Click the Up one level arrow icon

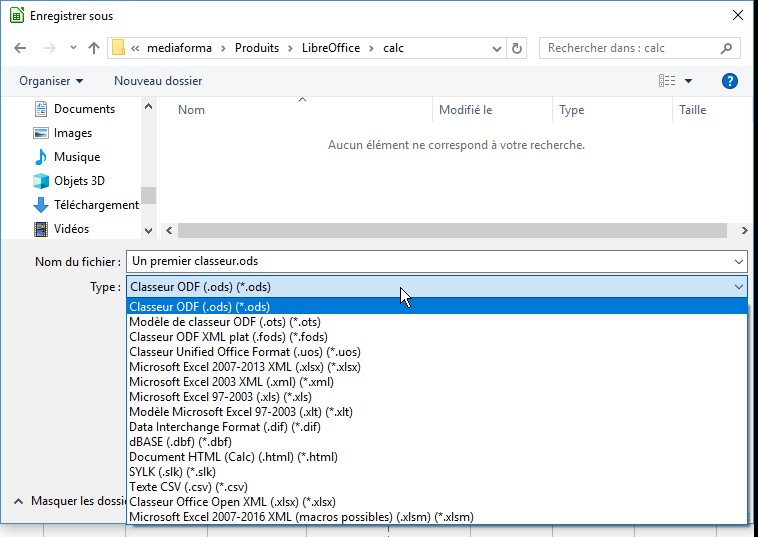94,48
